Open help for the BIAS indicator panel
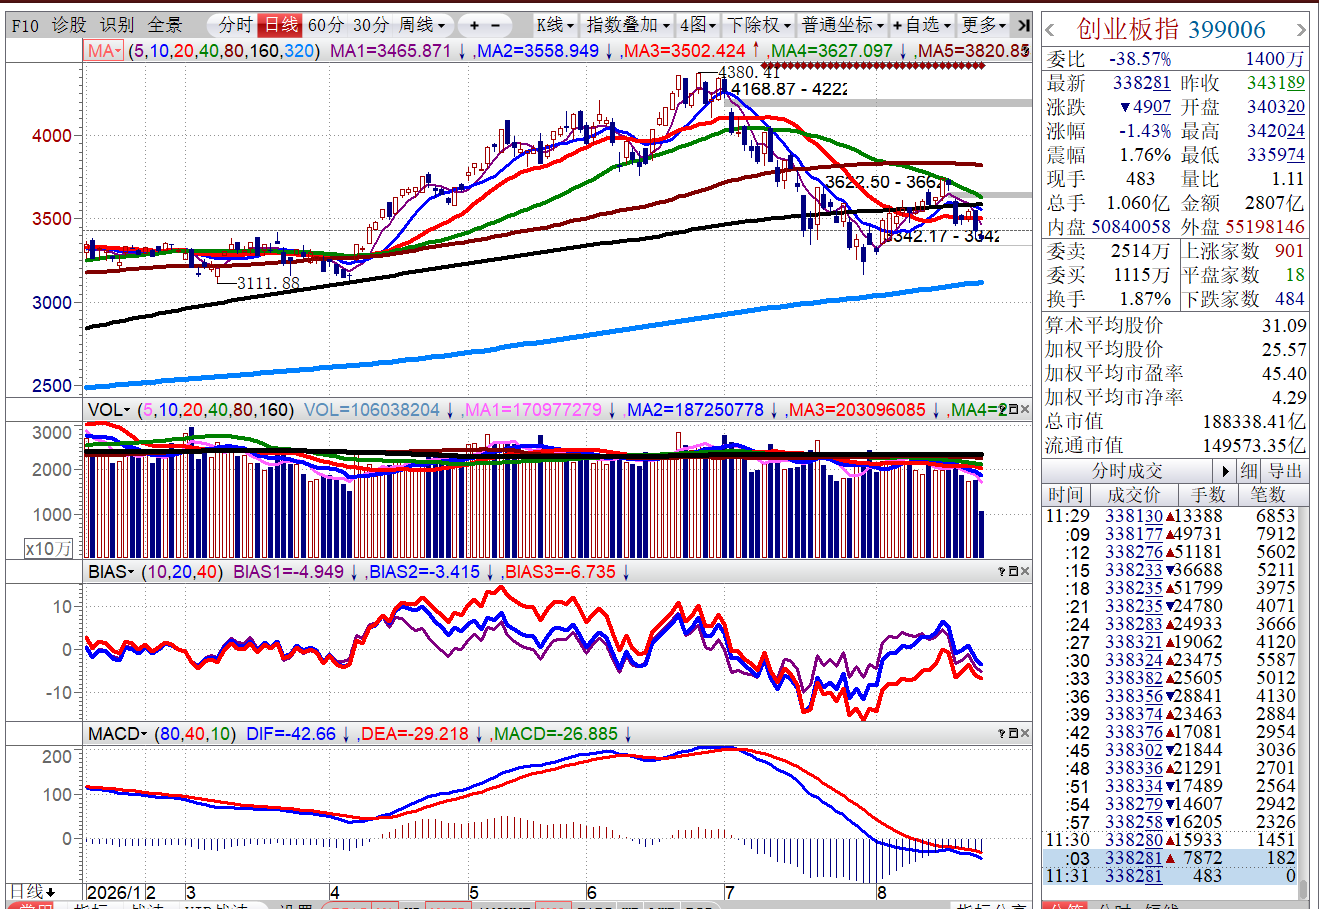 [1001, 572]
